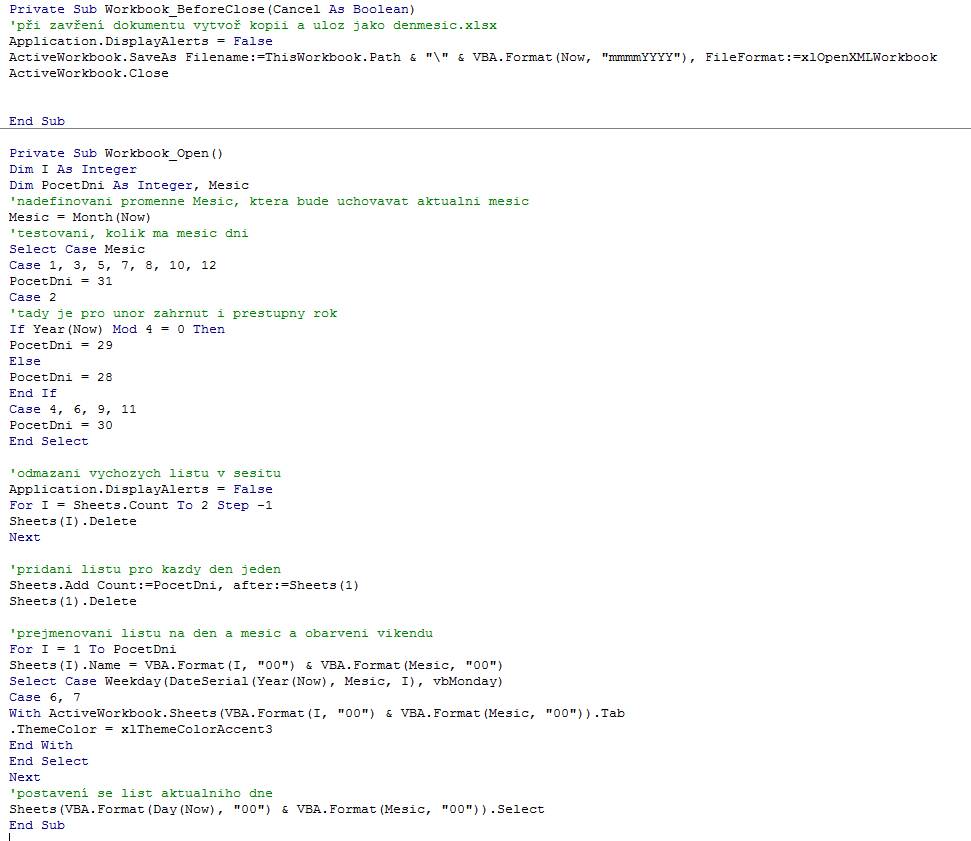Click the last 'End Sub' line
This screenshot has height=841, width=971.
click(x=37, y=826)
